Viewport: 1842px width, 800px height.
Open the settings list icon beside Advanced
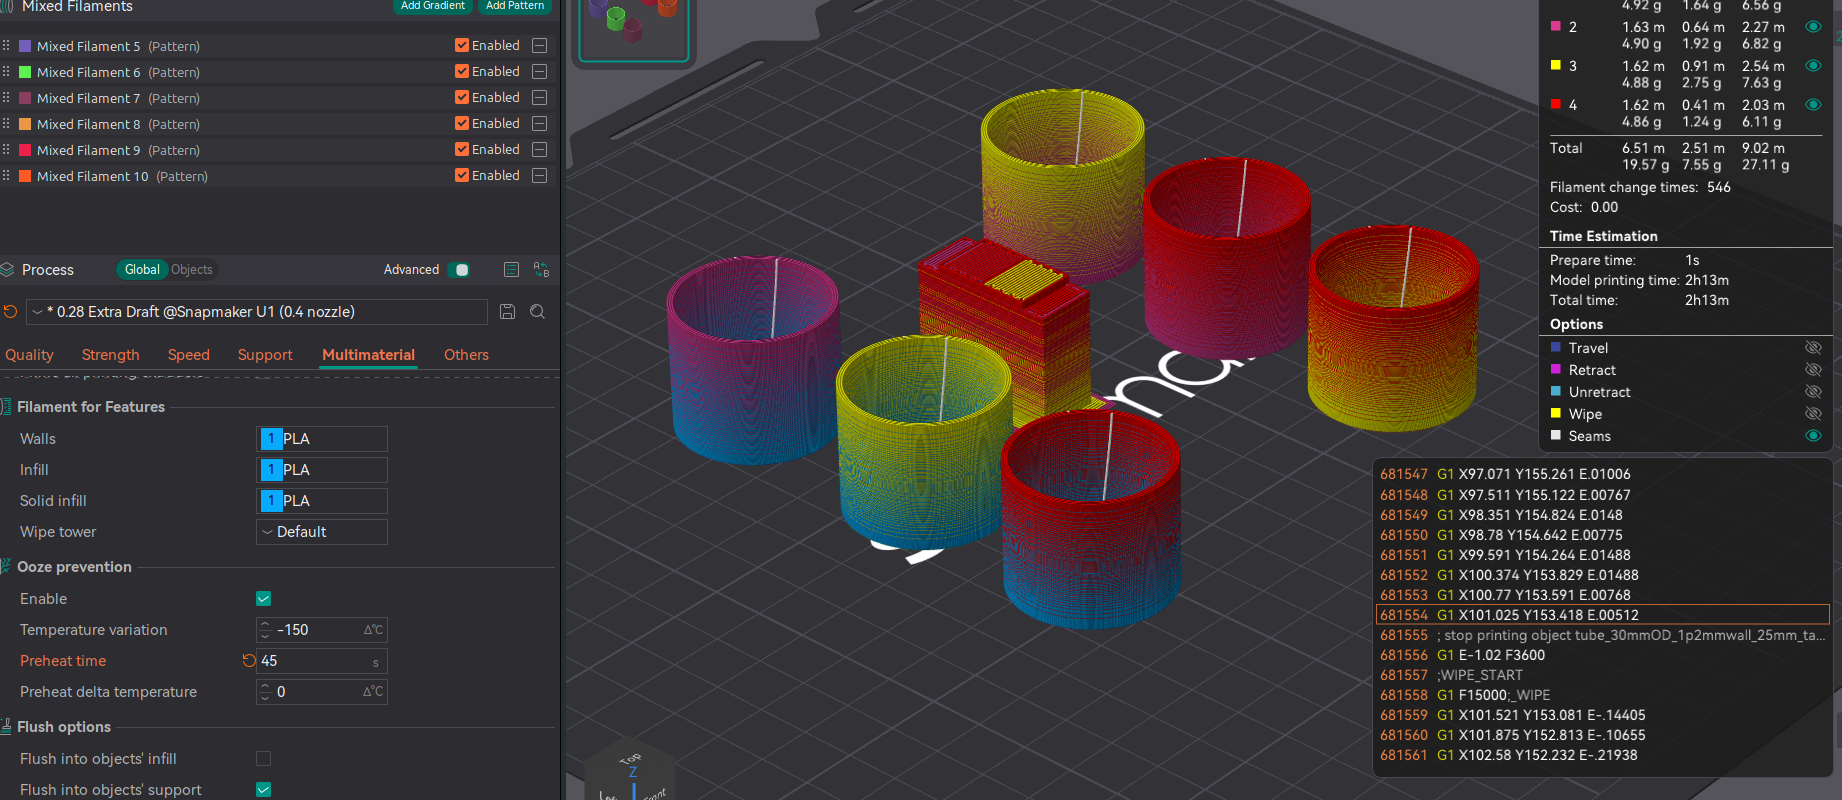pos(512,270)
